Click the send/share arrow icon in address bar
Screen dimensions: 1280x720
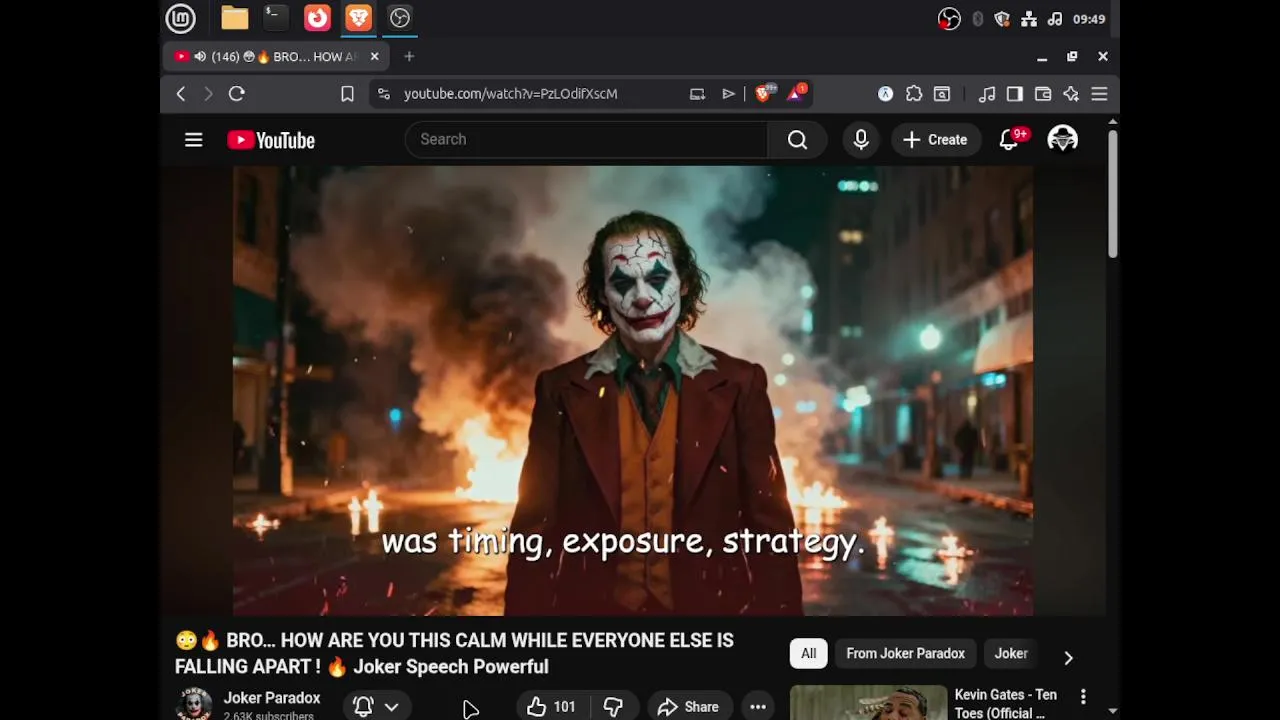[x=728, y=94]
